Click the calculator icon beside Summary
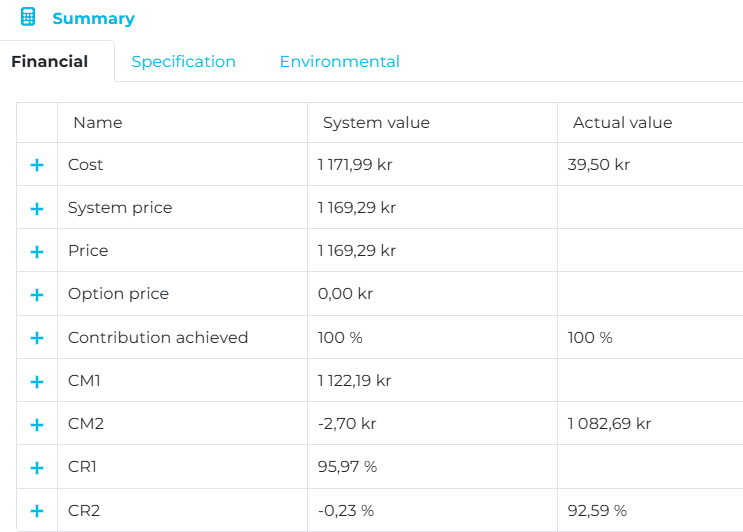Viewport: 743px width, 532px height. click(x=28, y=18)
